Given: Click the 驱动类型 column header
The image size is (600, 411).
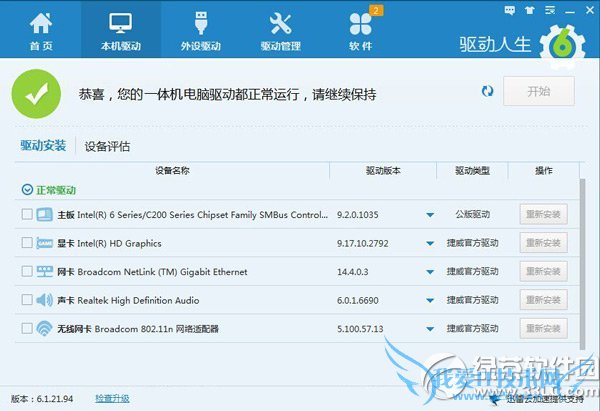Looking at the screenshot, I should 473,171.
